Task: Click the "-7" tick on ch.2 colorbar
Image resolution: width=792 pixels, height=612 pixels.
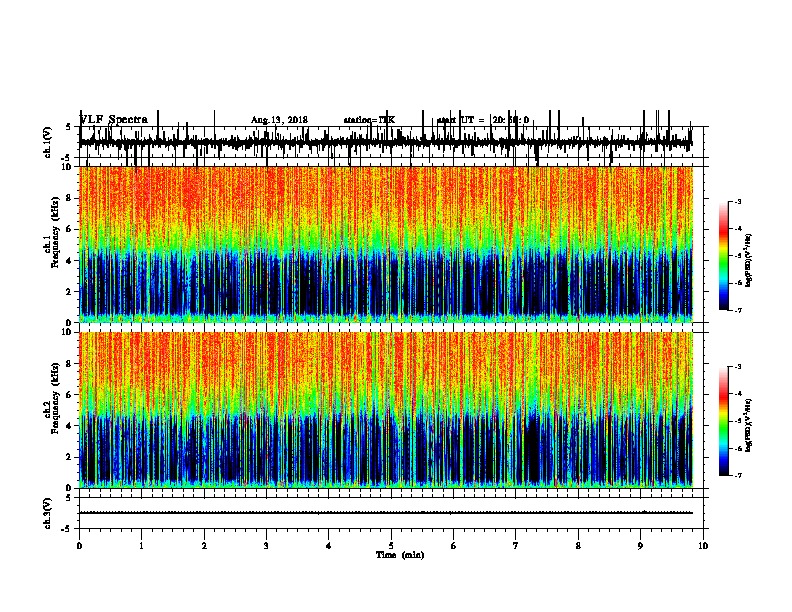Action: [x=737, y=476]
